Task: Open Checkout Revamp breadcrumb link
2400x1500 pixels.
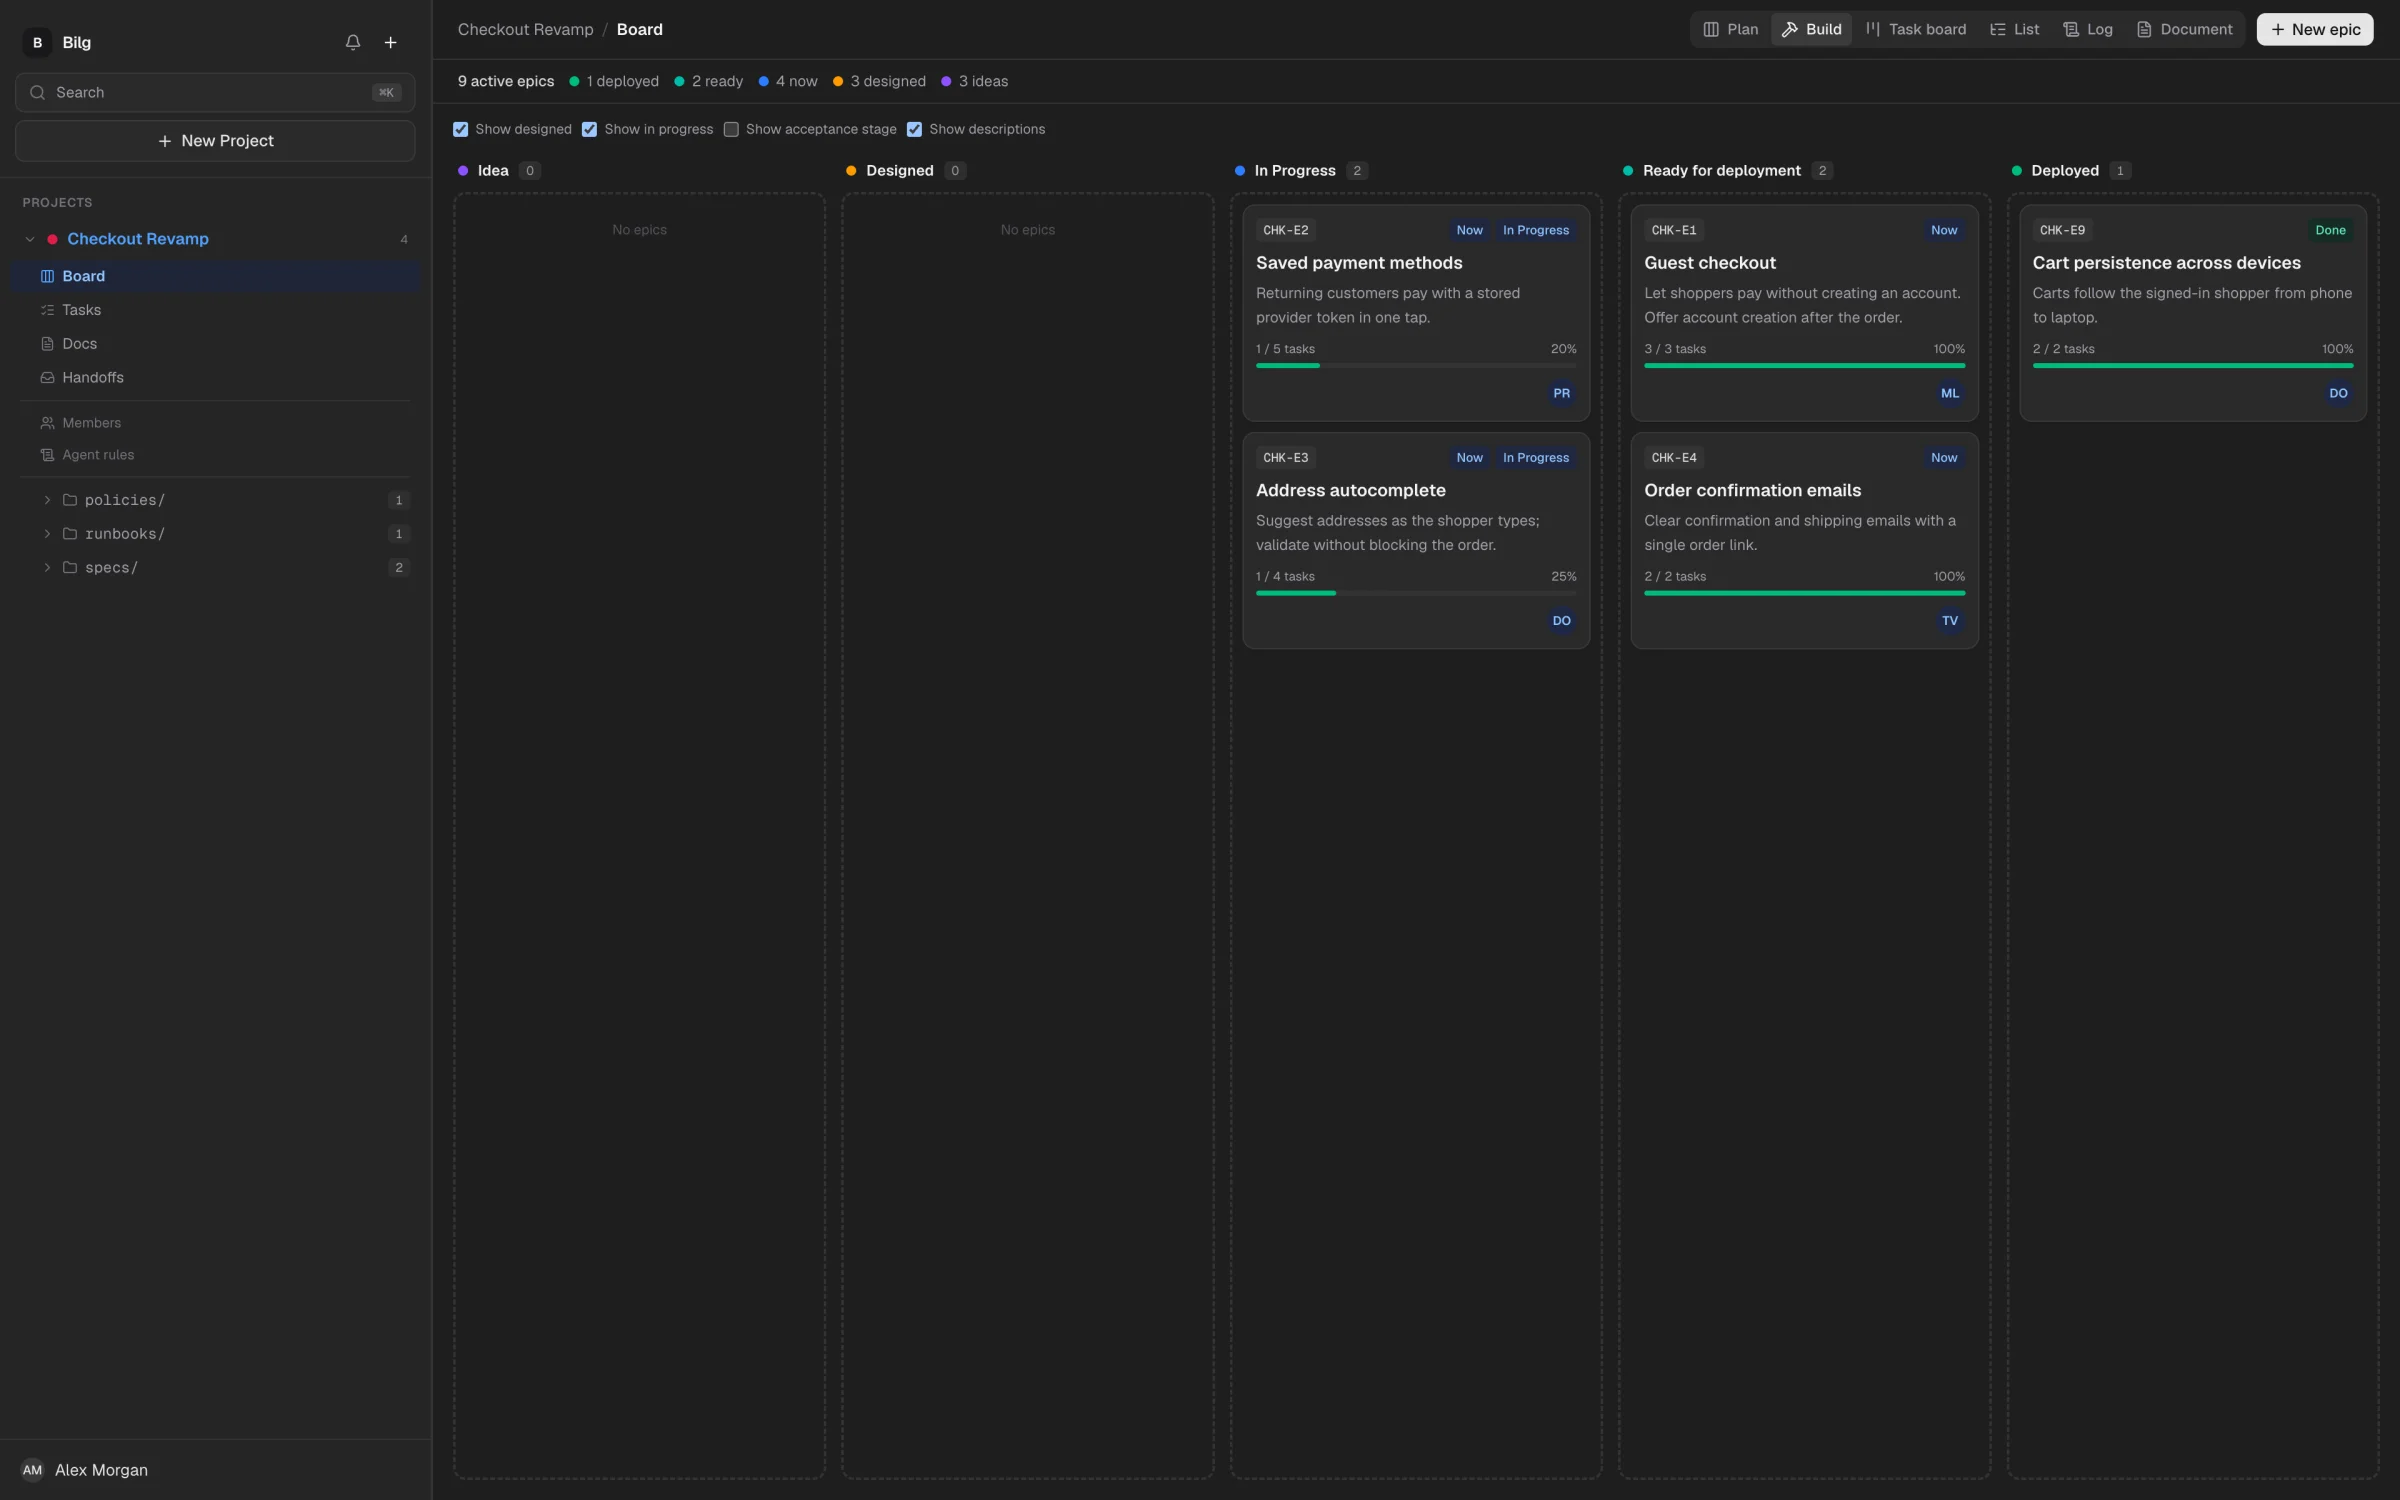Action: coord(526,29)
